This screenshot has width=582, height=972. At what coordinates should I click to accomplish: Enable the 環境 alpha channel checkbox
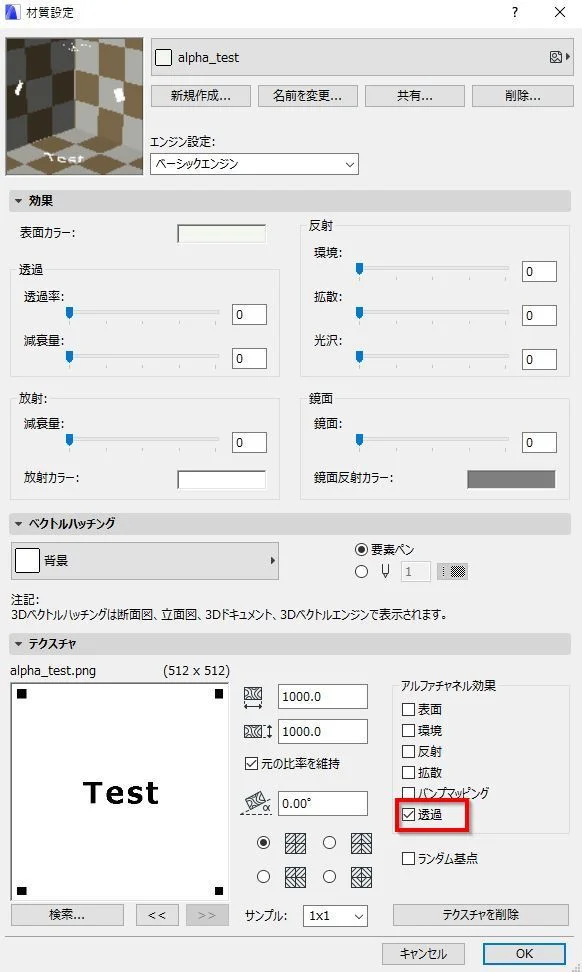408,730
